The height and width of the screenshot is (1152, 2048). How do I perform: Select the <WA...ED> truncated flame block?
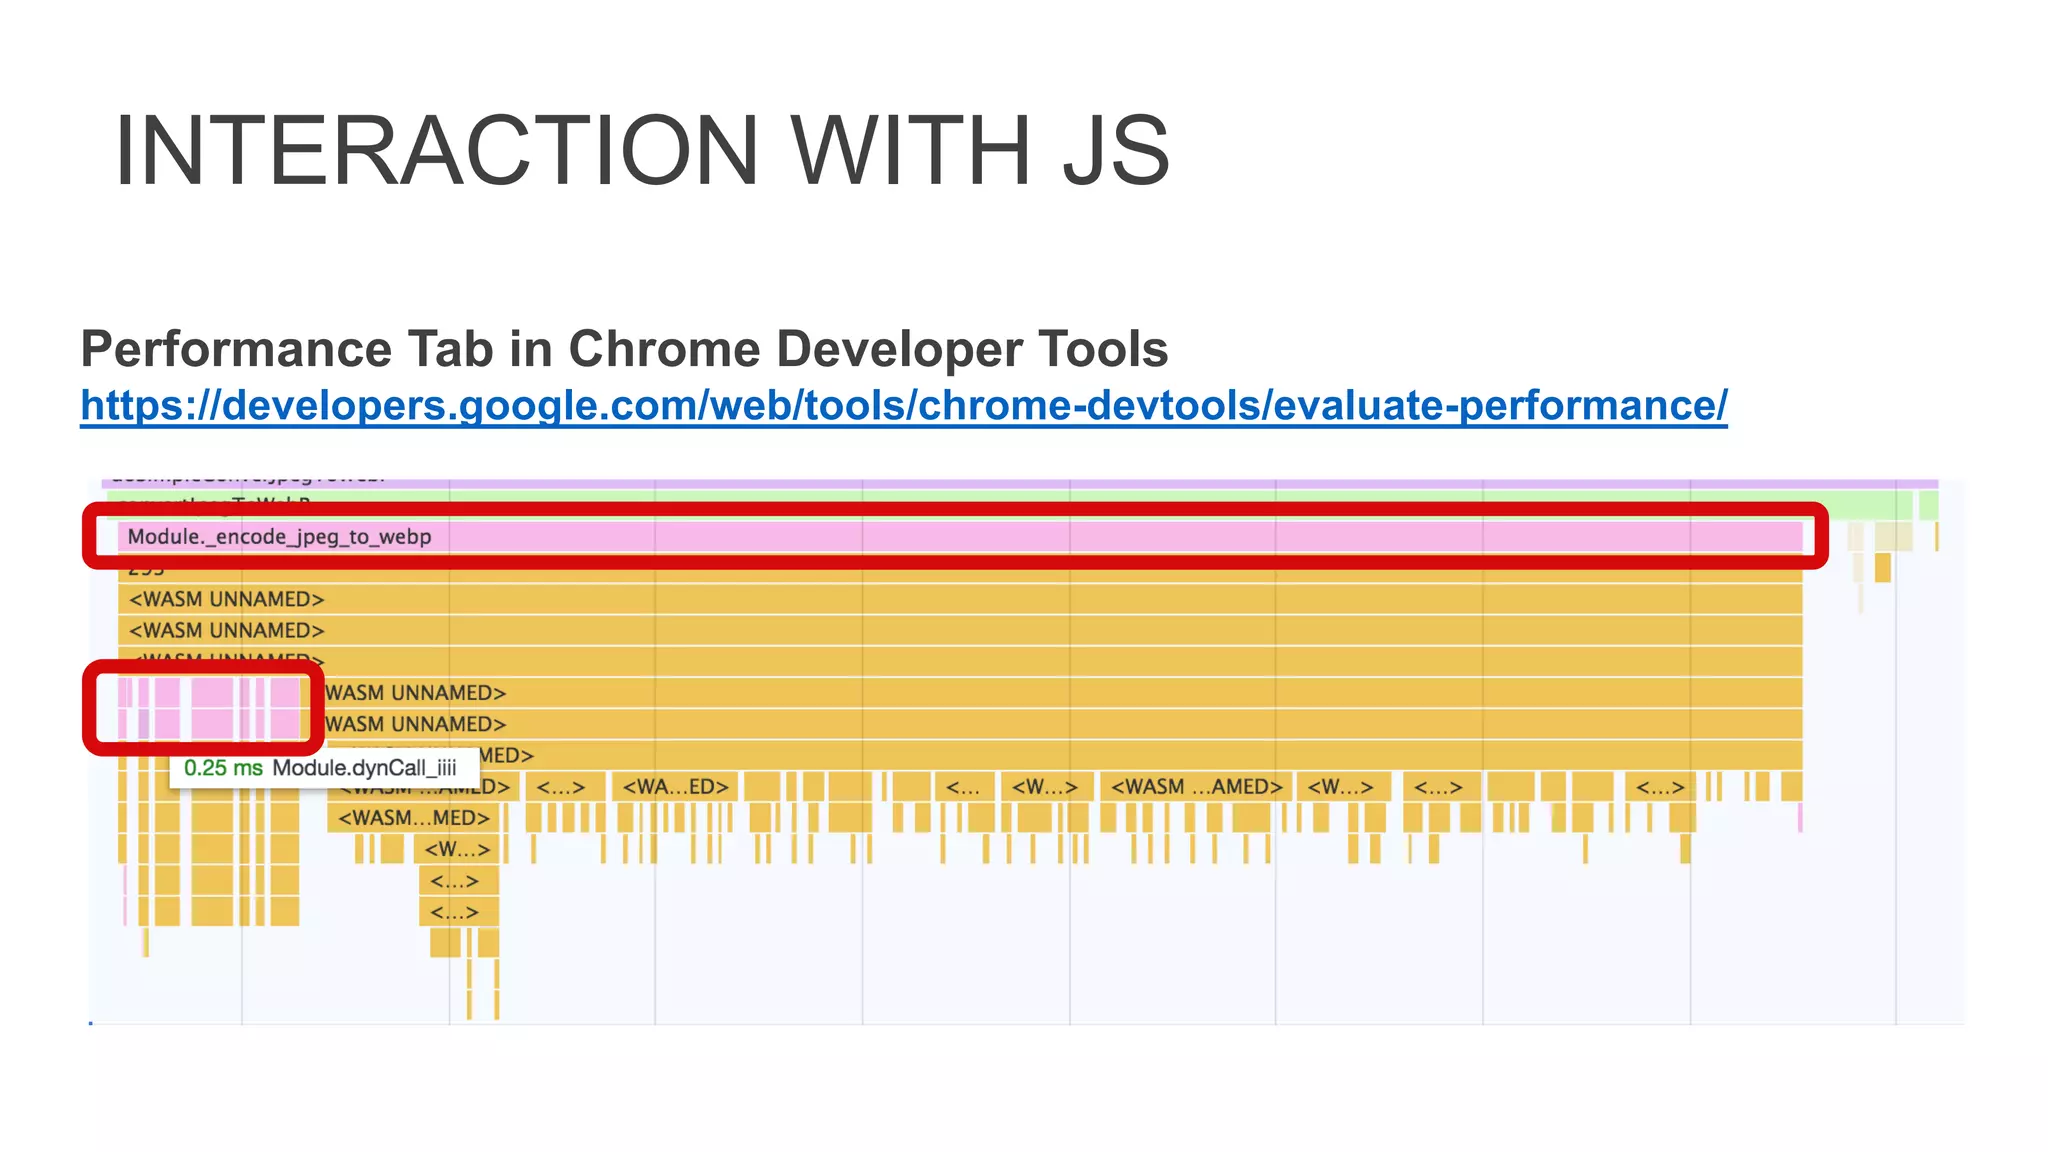pos(675,787)
